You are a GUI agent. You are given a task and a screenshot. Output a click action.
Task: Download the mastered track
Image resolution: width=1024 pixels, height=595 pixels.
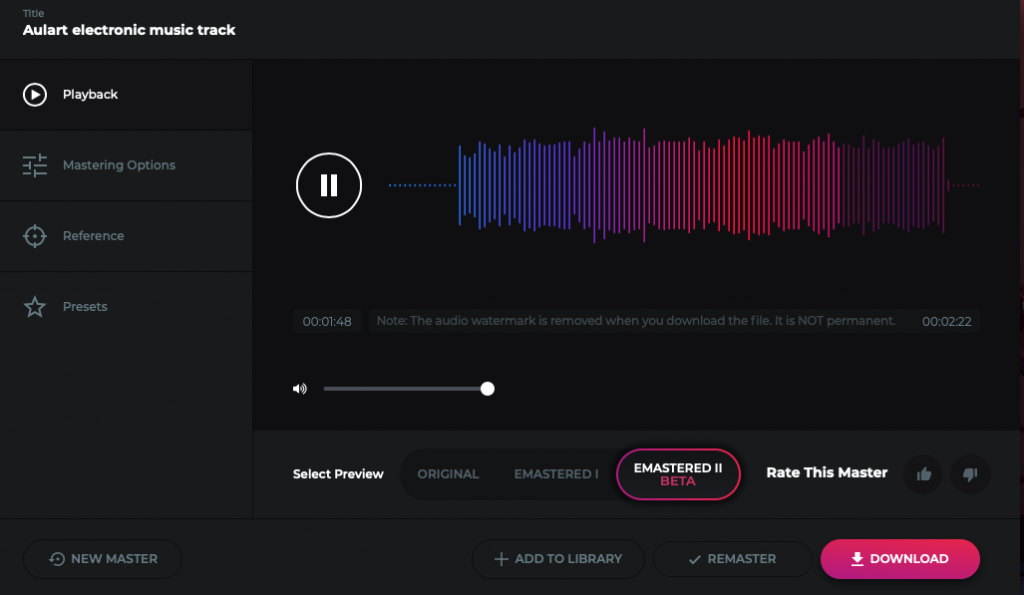click(x=899, y=558)
